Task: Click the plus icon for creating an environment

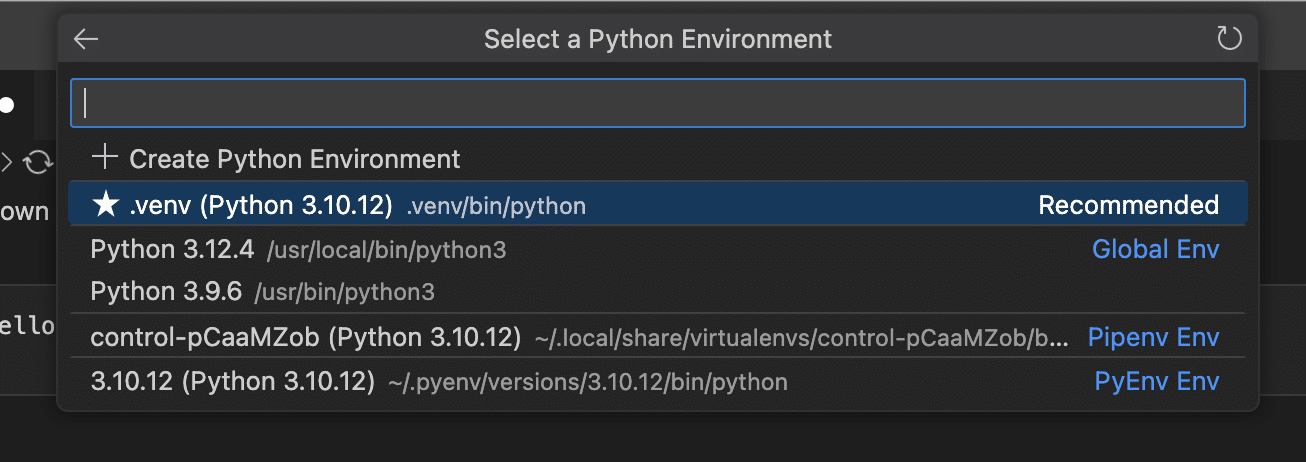Action: tap(105, 158)
